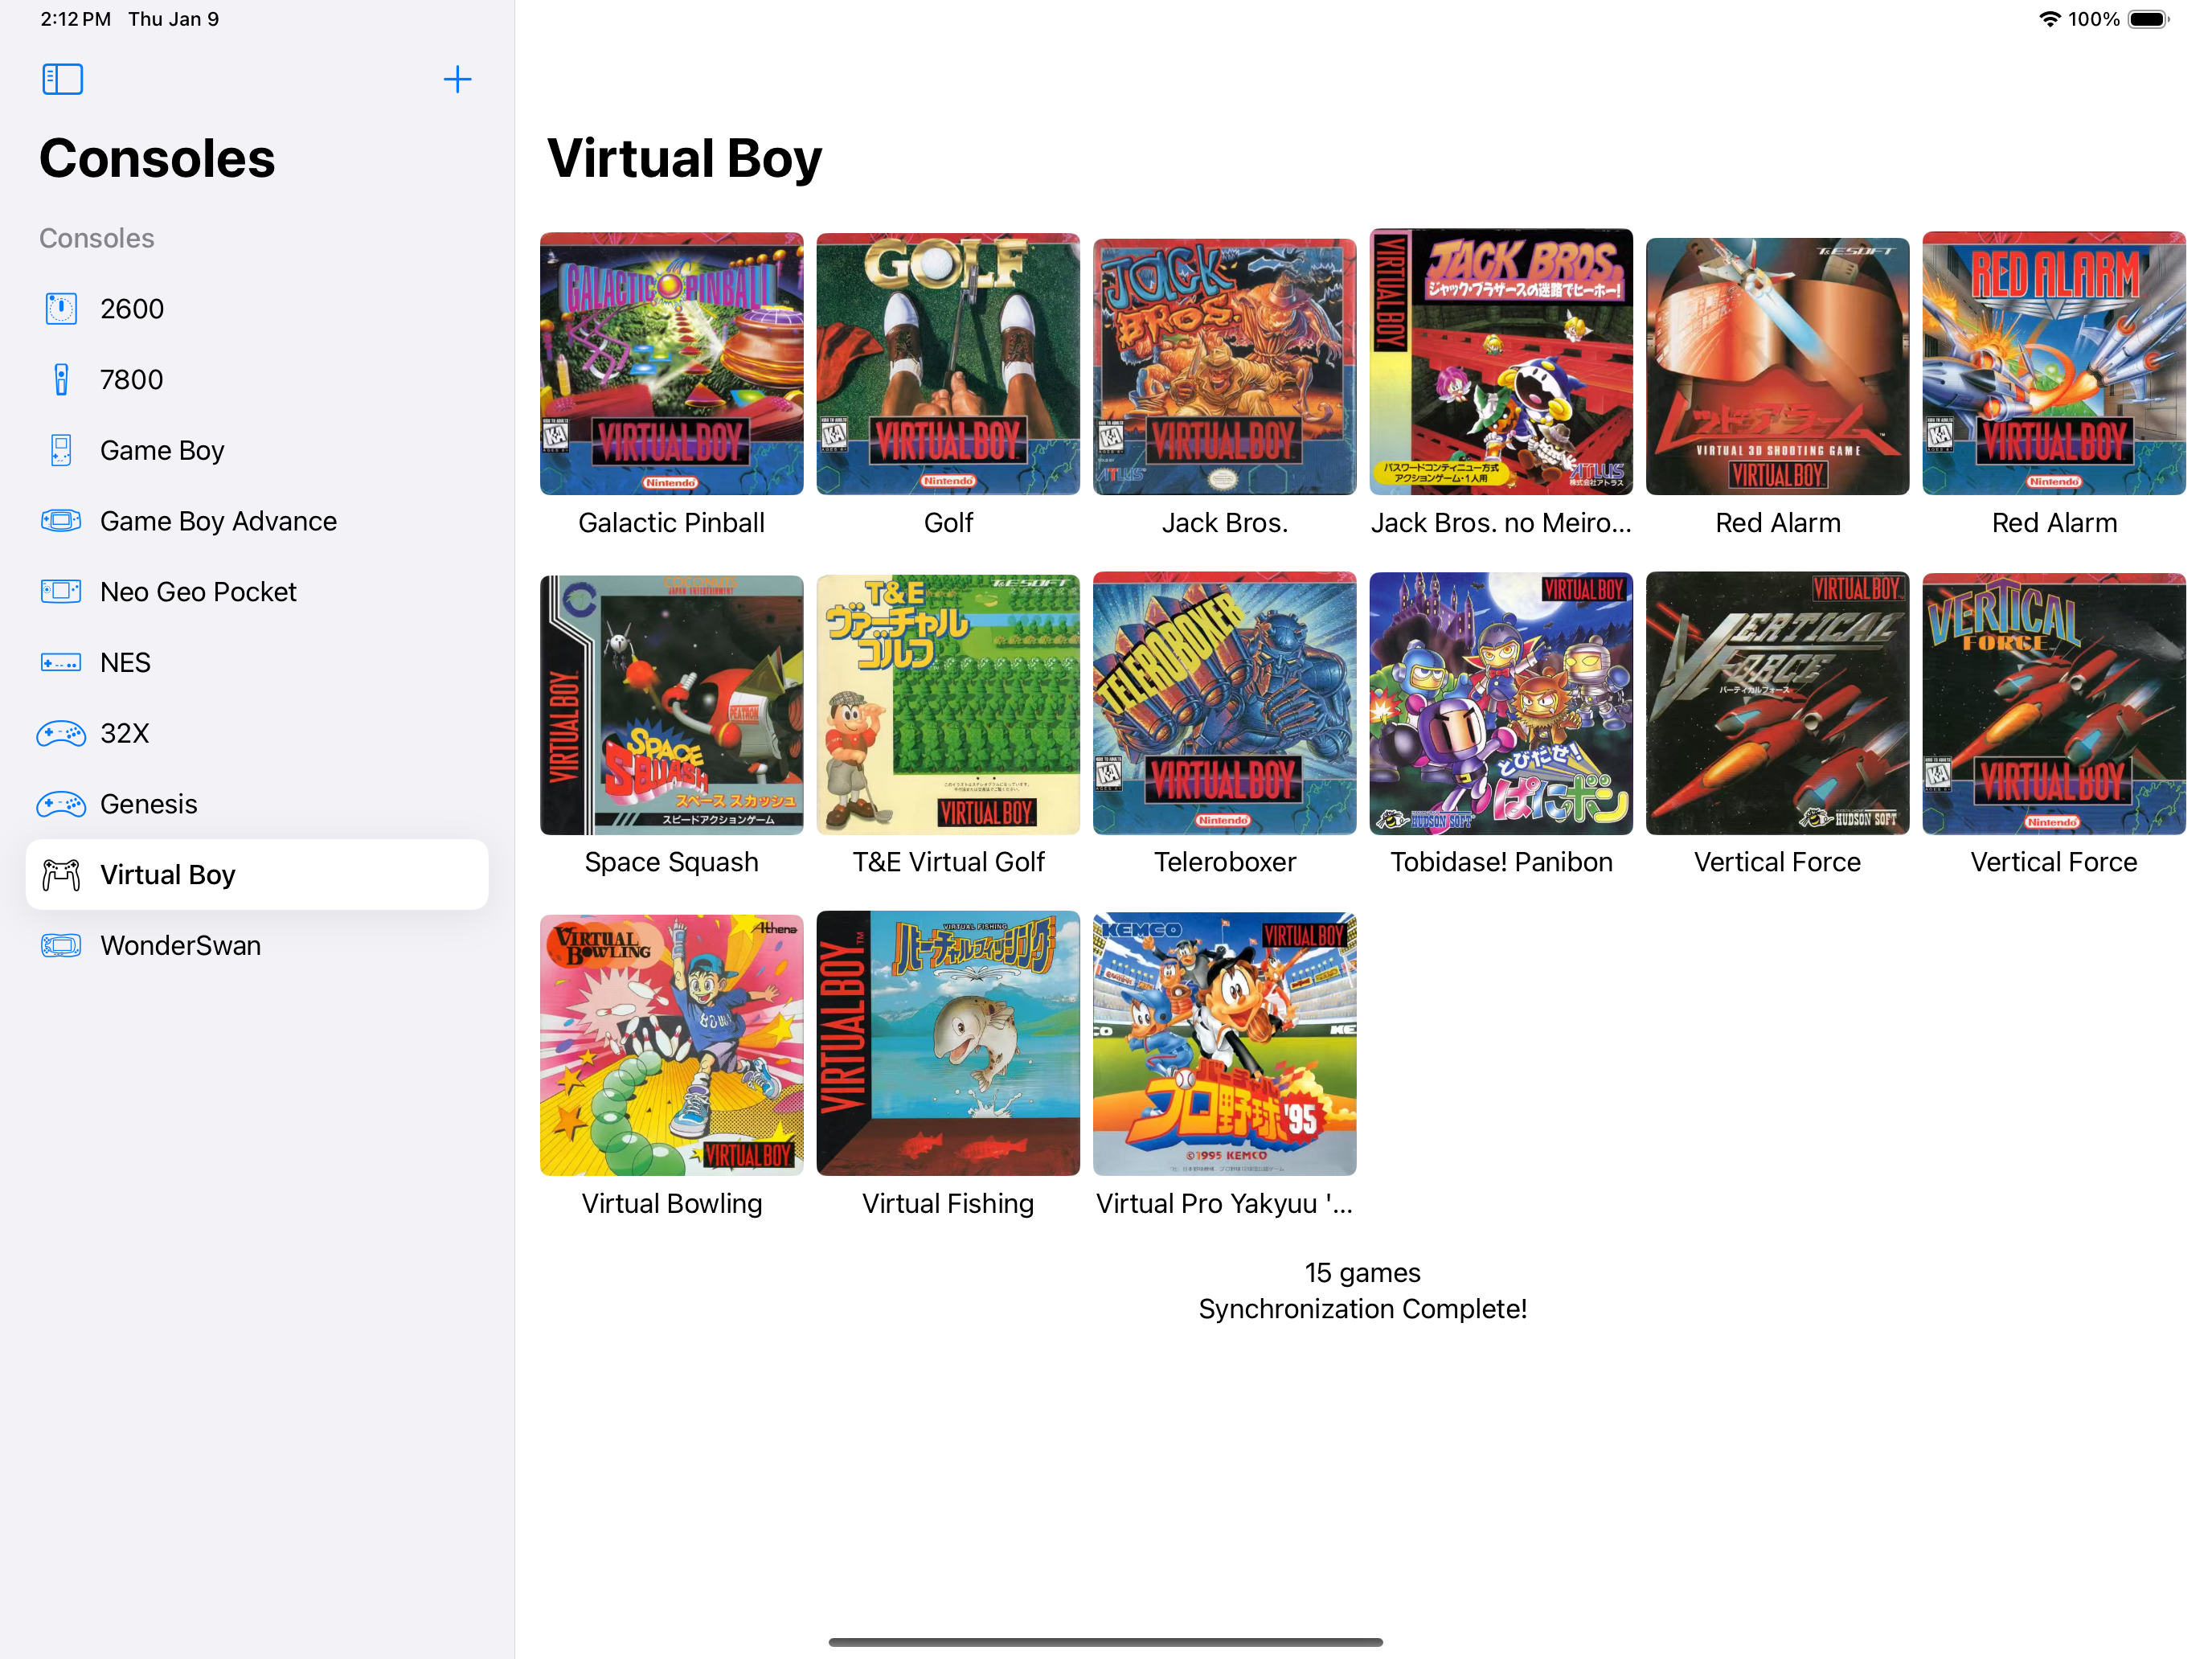Switch to the Genesis console
This screenshot has width=2212, height=1659.
click(257, 804)
